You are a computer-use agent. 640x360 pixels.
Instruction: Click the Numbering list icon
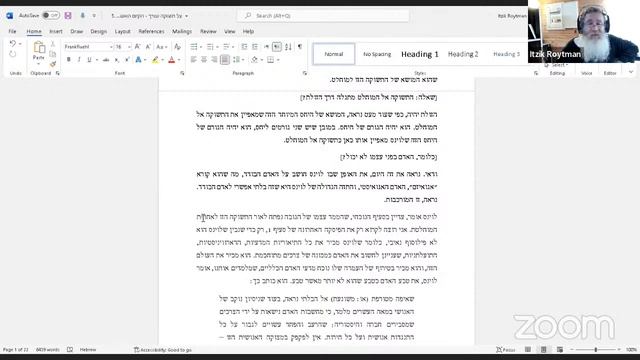tap(210, 47)
